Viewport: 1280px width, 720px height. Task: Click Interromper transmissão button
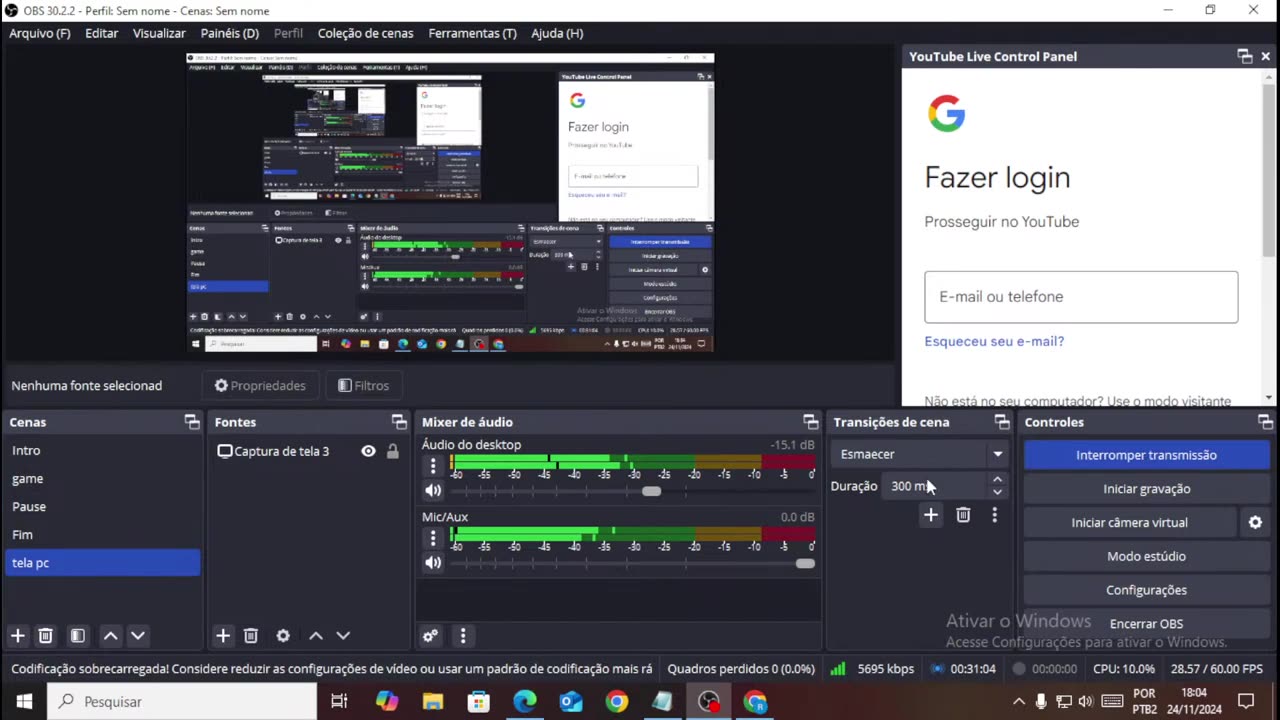point(1146,455)
